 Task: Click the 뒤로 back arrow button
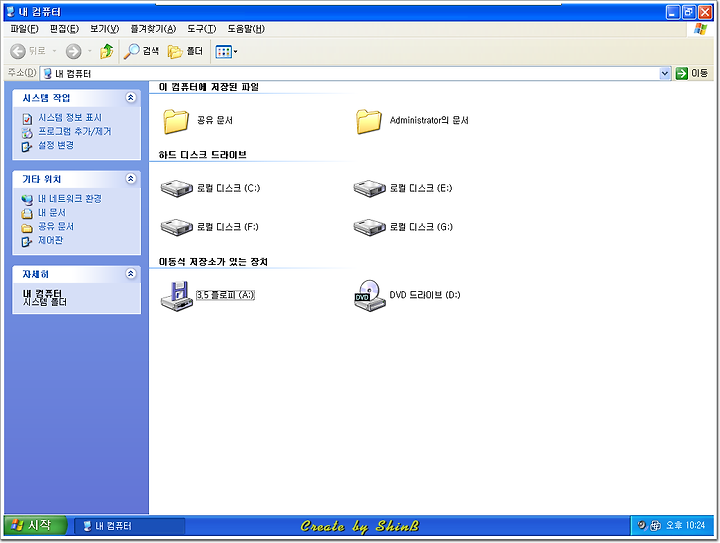point(18,51)
